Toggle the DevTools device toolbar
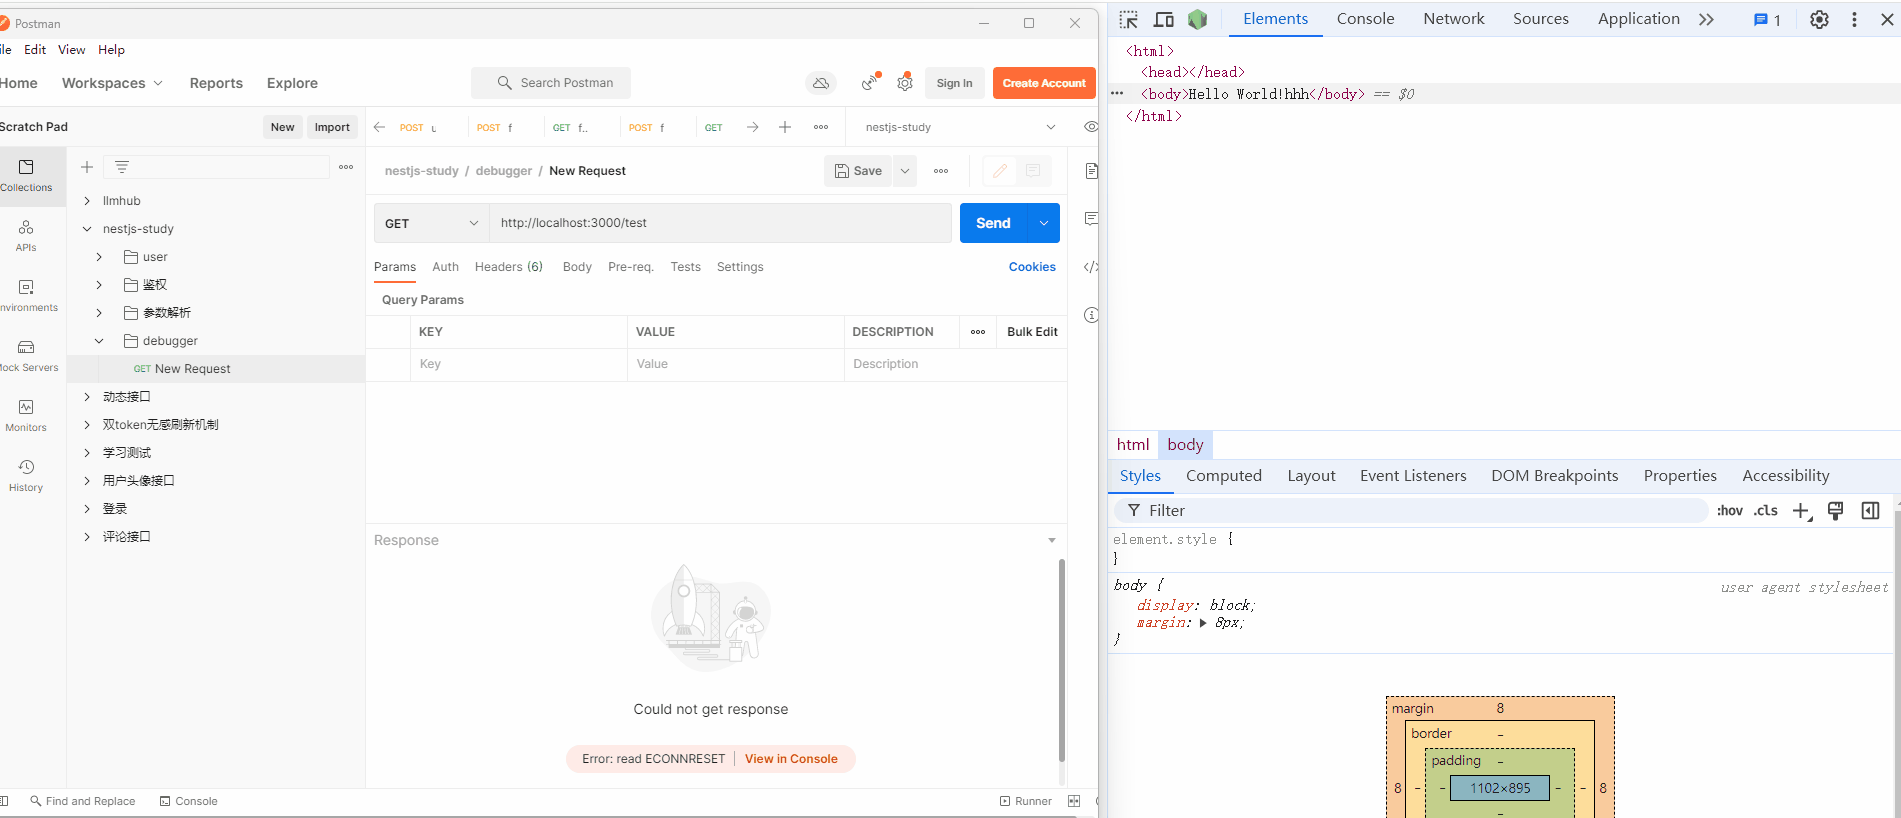 pyautogui.click(x=1164, y=19)
